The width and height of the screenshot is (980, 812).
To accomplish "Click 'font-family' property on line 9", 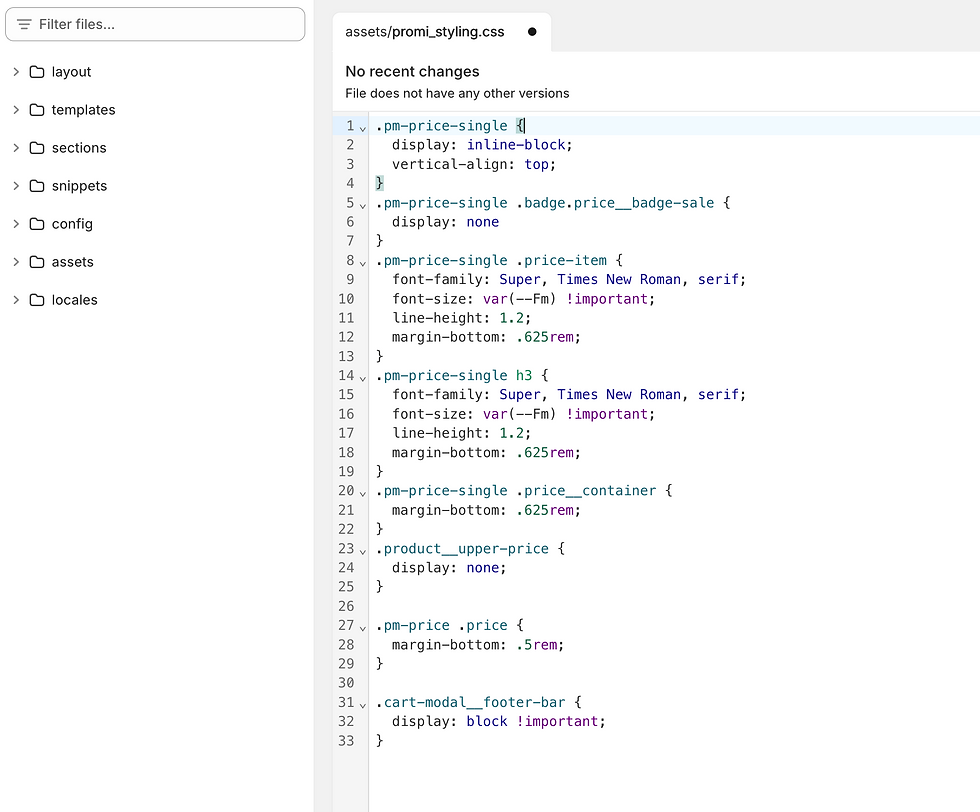I will pyautogui.click(x=438, y=279).
